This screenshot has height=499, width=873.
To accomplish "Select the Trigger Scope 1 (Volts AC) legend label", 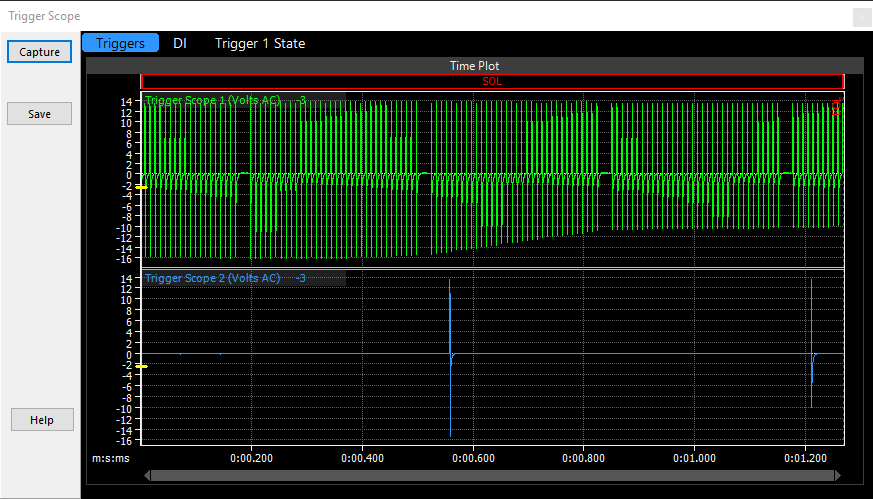I will coord(213,99).
